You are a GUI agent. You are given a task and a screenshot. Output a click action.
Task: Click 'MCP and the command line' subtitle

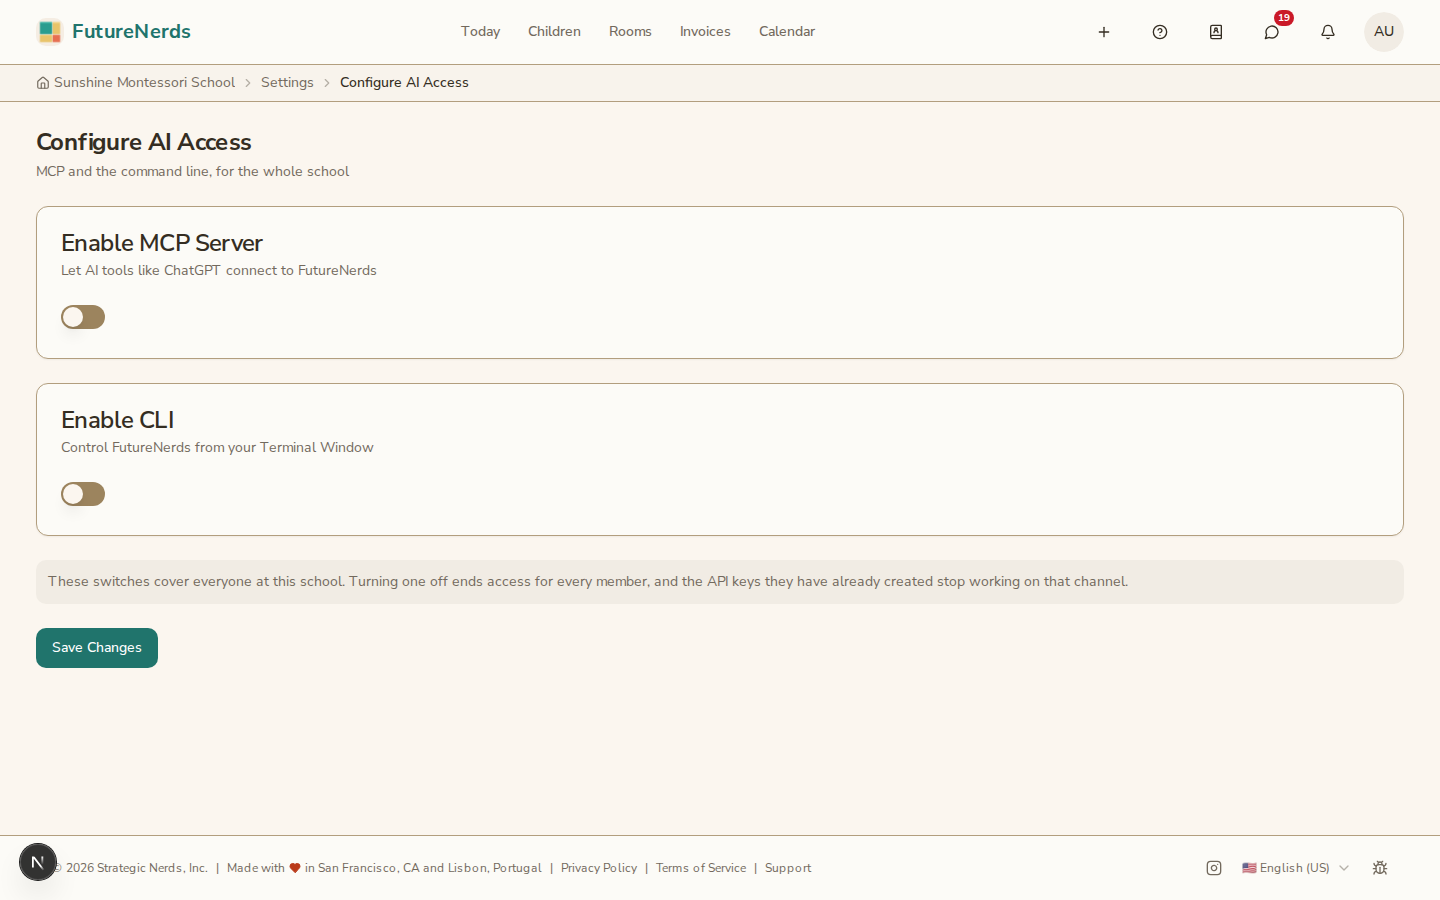click(x=193, y=172)
